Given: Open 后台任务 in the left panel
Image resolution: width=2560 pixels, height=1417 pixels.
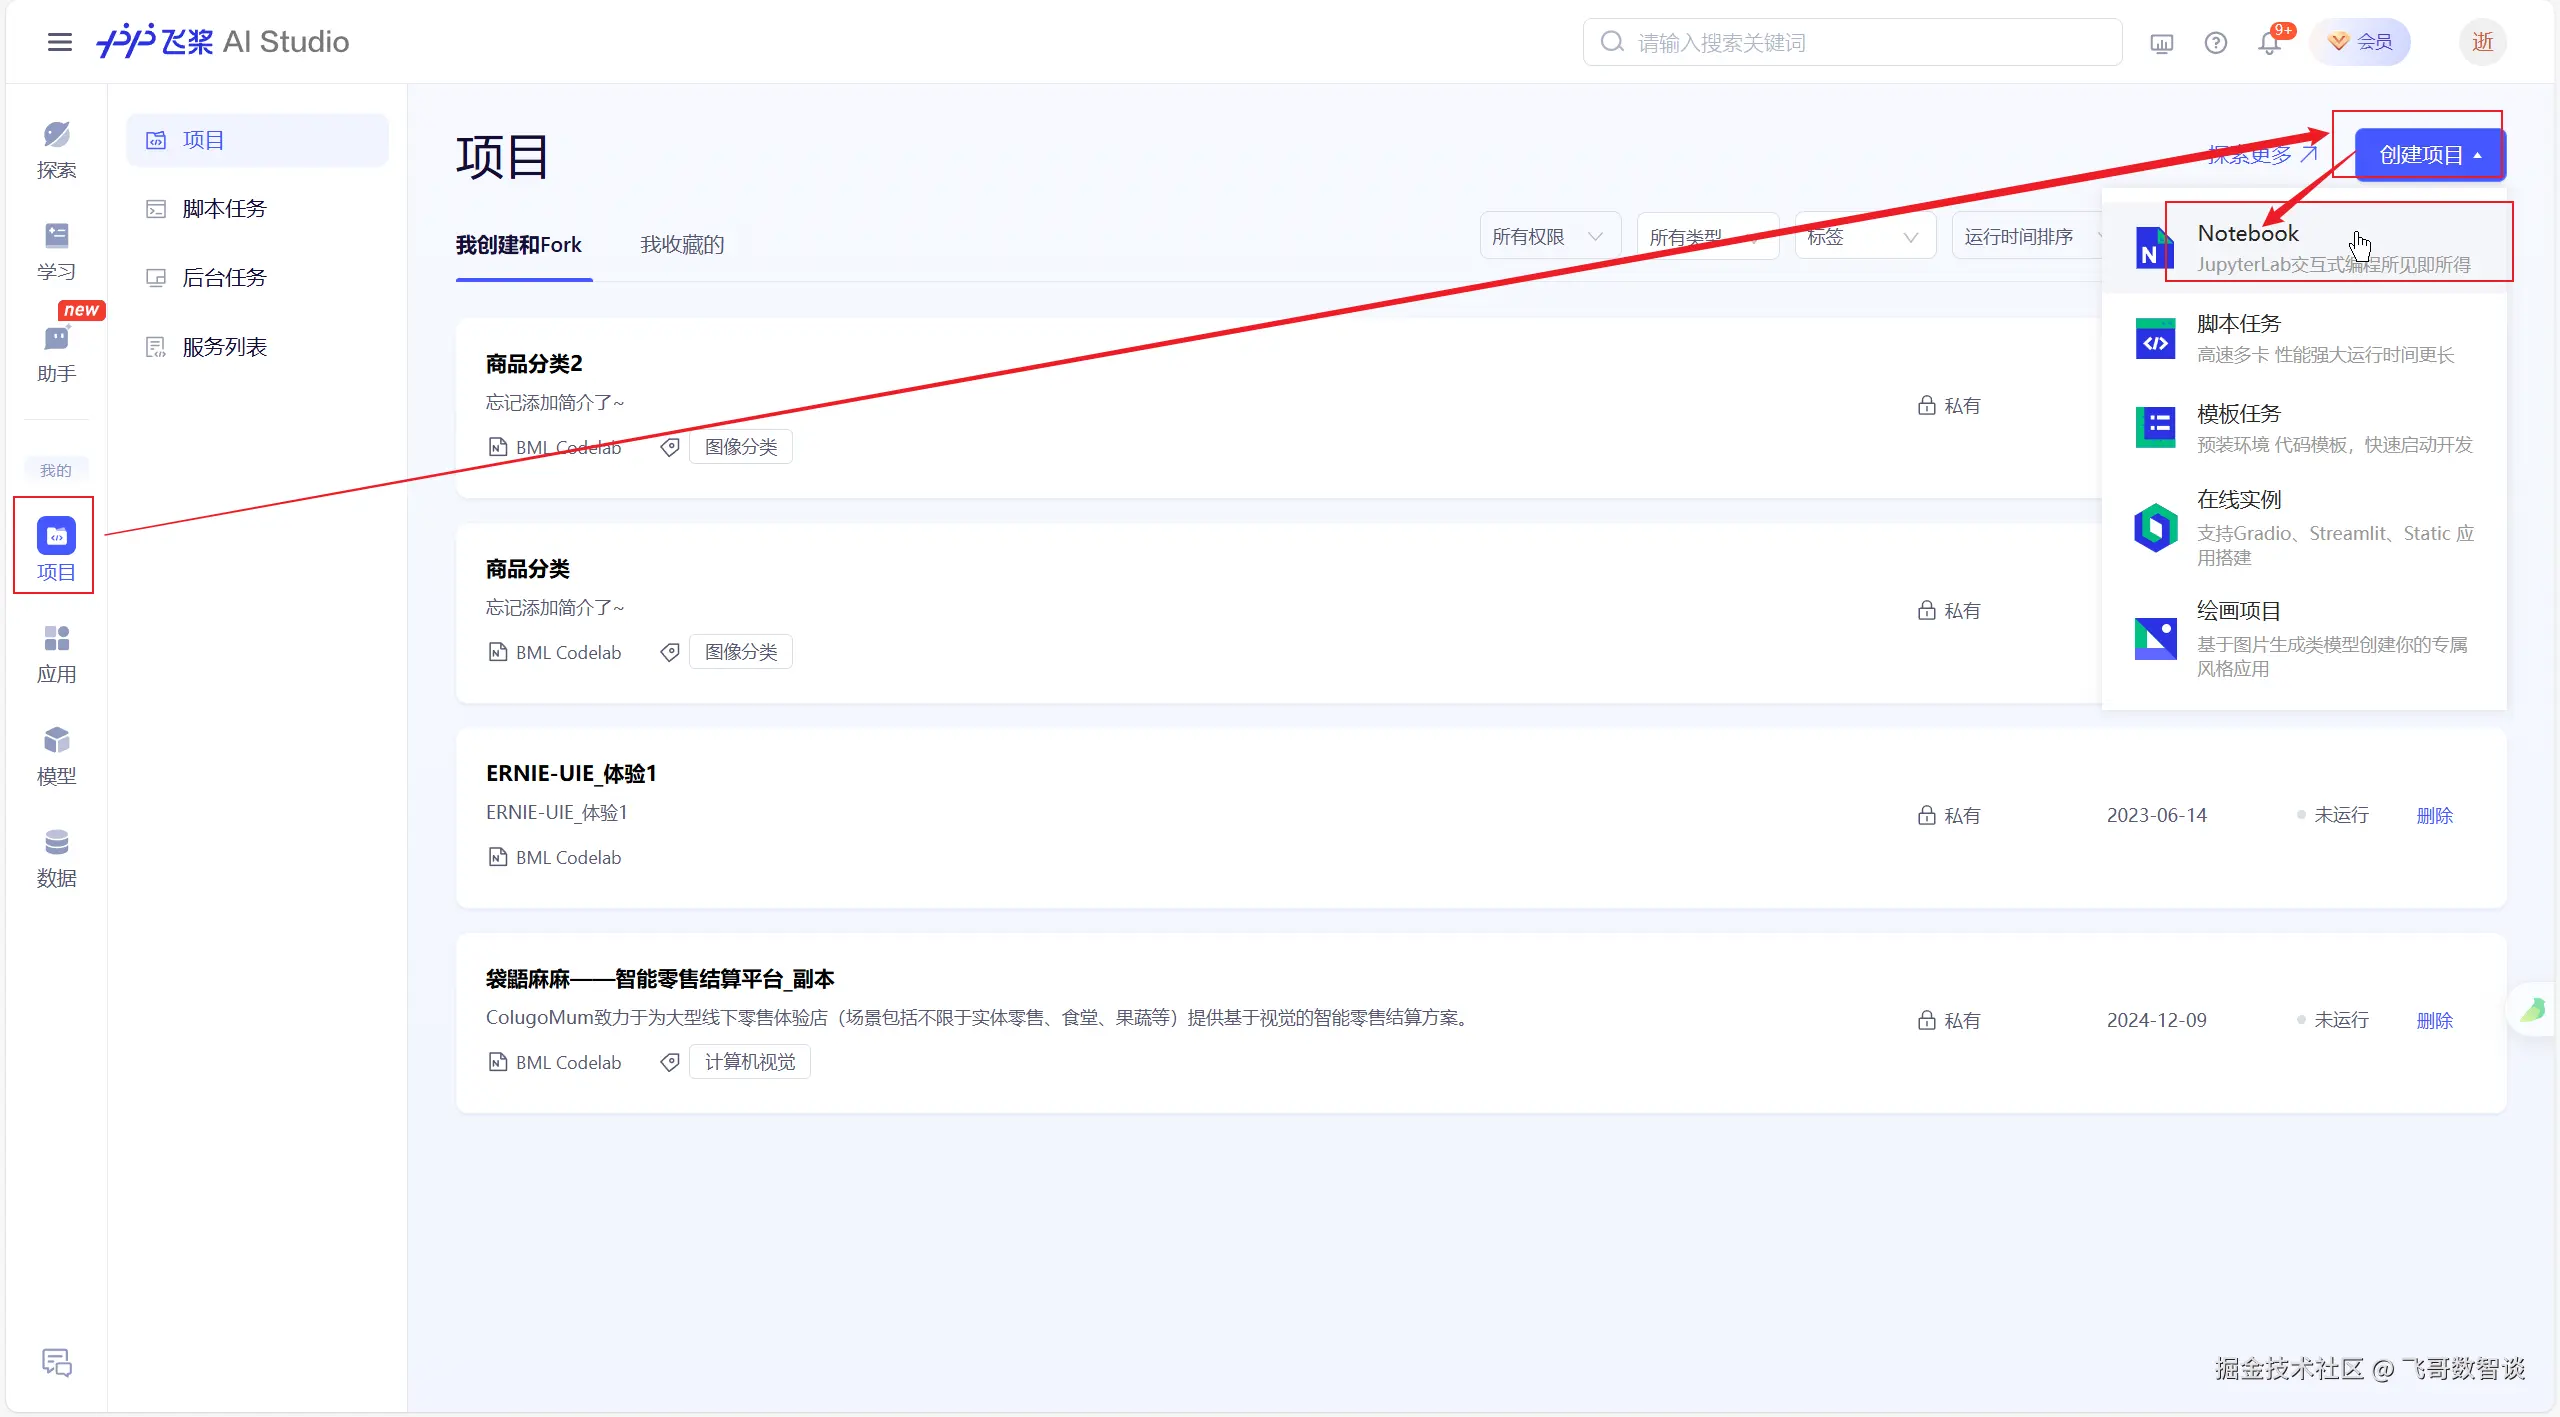Looking at the screenshot, I should tap(224, 278).
